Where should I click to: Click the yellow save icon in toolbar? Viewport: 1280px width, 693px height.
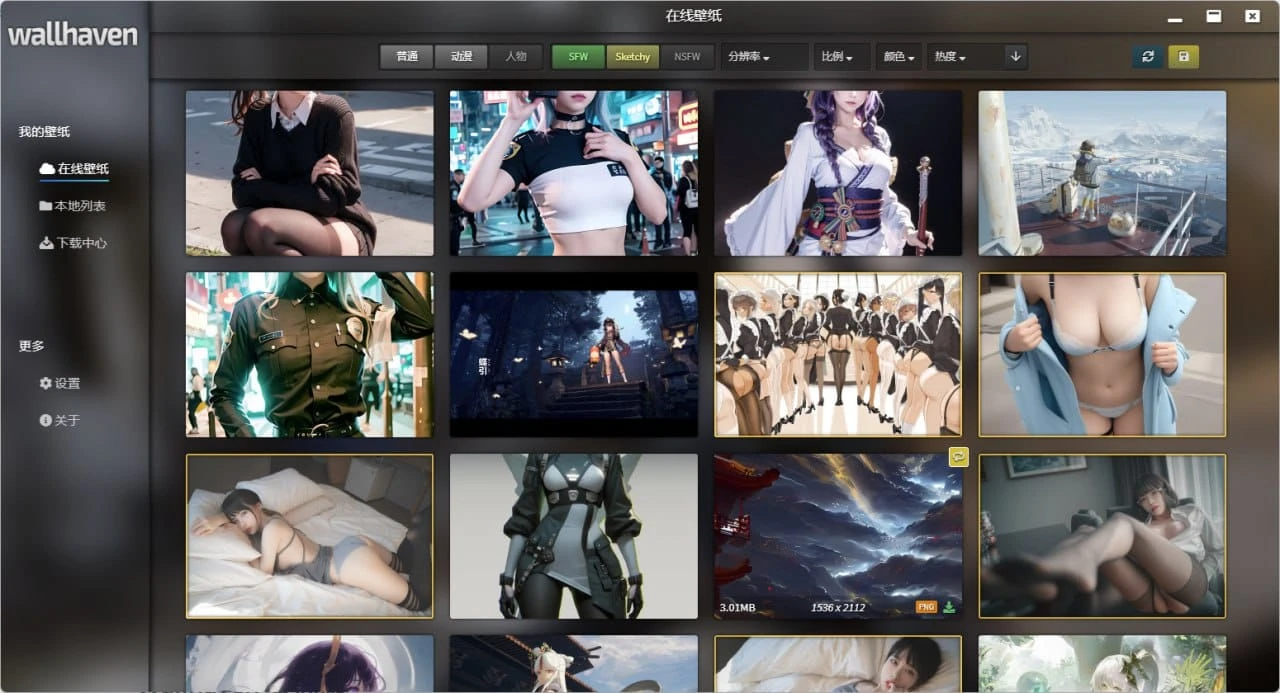[1183, 57]
